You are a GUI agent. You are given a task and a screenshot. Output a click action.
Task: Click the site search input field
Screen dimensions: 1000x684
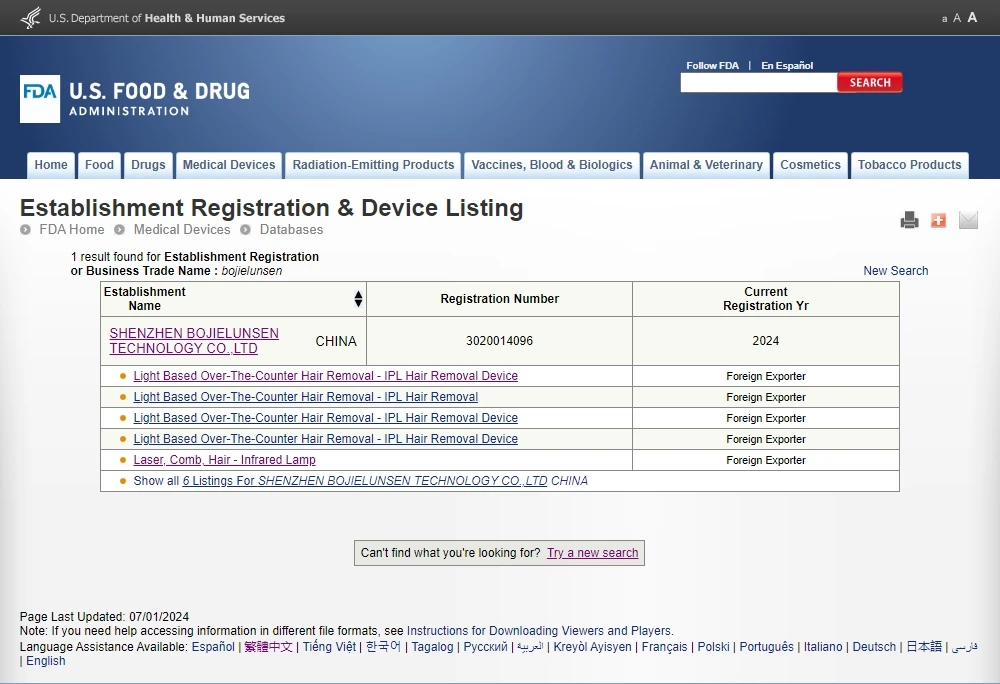[x=758, y=83]
